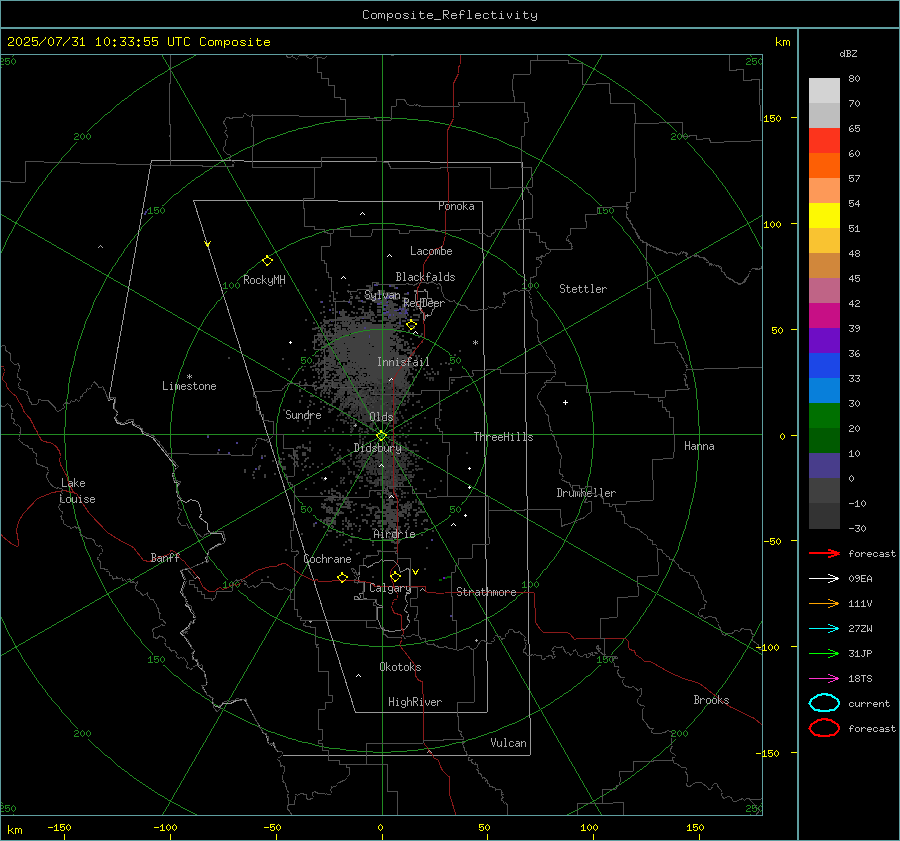
Task: Click the Limestone label
Action: point(189,386)
